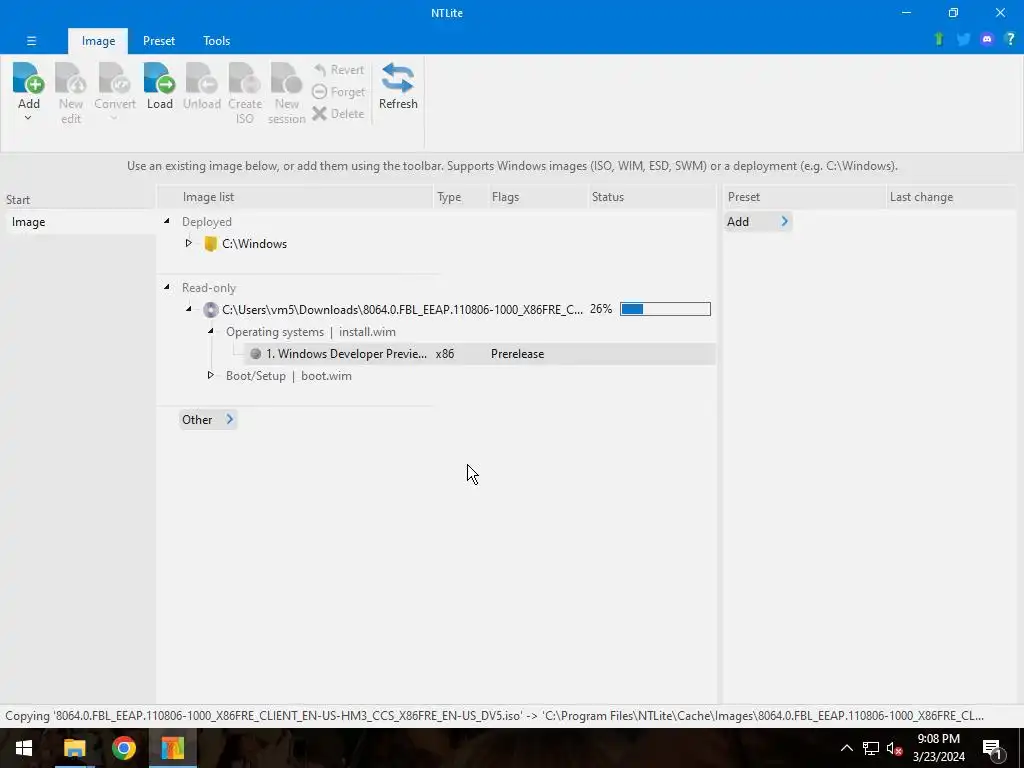The width and height of the screenshot is (1024, 768).
Task: Select the 8064.0.FBL_EEAP ISO path row
Action: click(402, 310)
